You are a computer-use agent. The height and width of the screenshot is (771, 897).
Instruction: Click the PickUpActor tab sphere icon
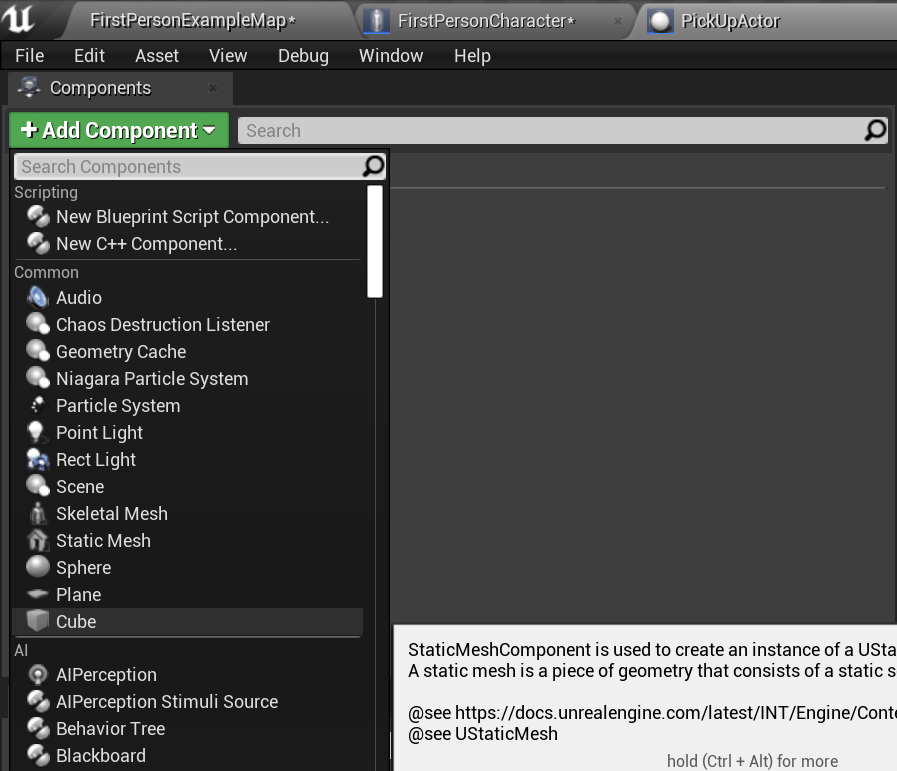coord(660,21)
